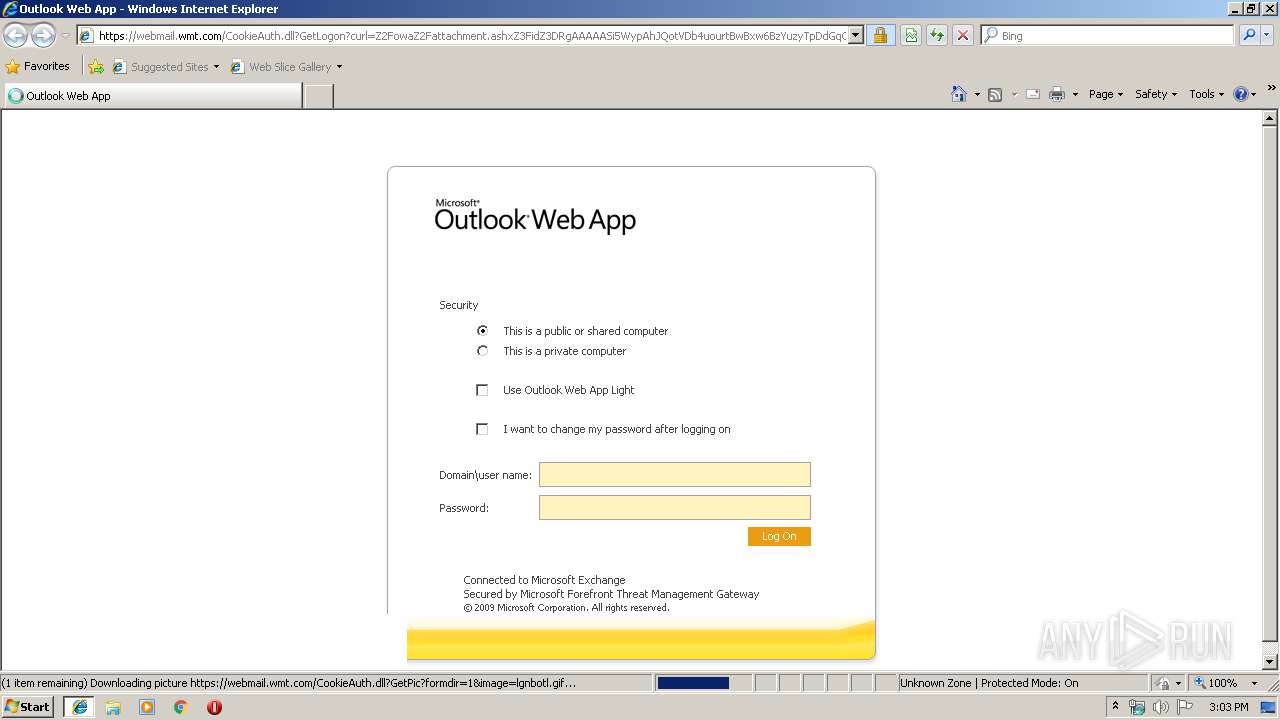Select 'This is a private computer'
1280x720 pixels.
tap(483, 351)
